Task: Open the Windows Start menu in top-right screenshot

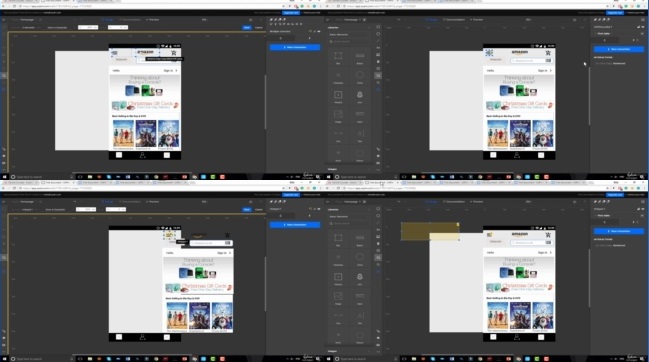Action: coord(329,177)
